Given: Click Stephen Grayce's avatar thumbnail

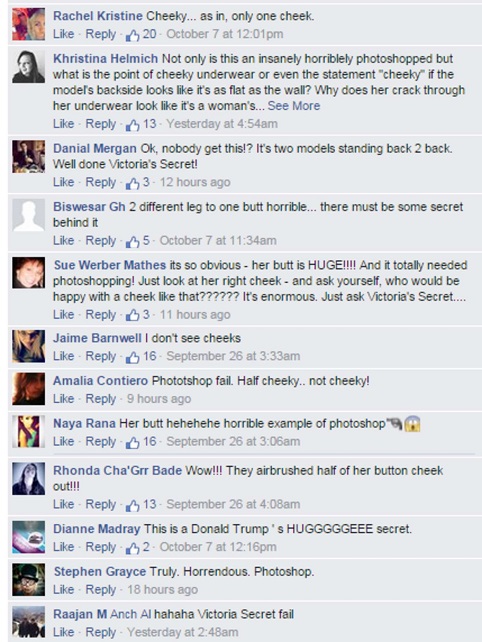Looking at the screenshot, I should coord(28,580).
